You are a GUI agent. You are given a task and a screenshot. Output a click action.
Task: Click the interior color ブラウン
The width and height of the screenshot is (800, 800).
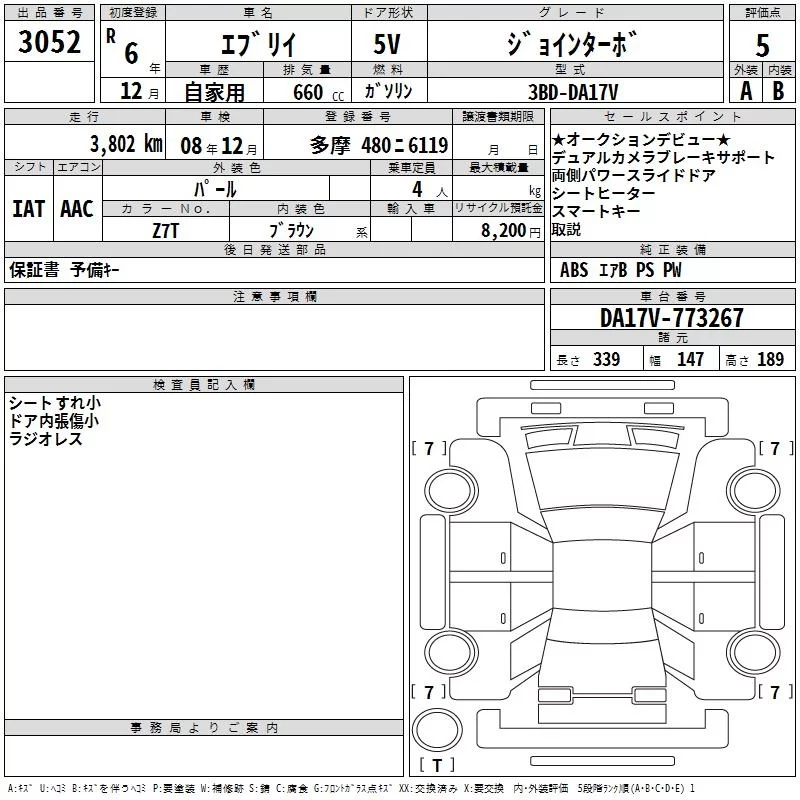pyautogui.click(x=292, y=231)
